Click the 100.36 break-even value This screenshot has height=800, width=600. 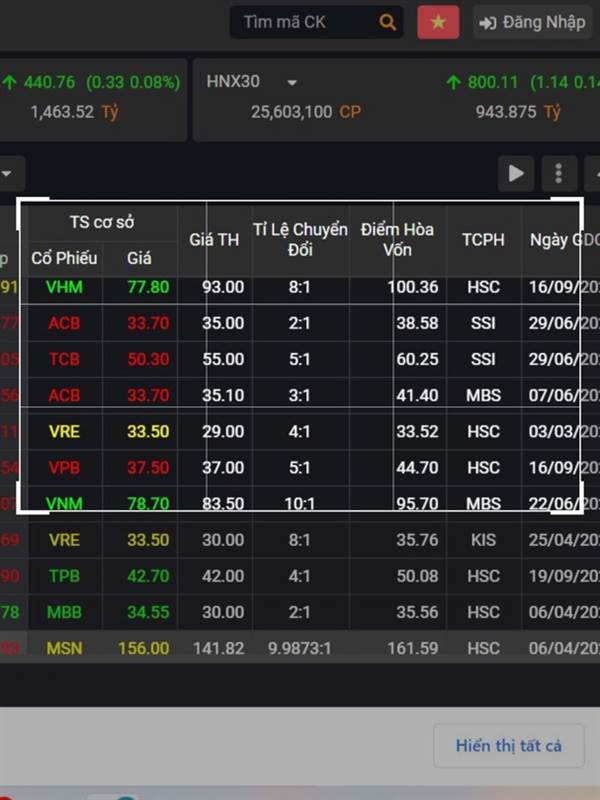[x=412, y=287]
